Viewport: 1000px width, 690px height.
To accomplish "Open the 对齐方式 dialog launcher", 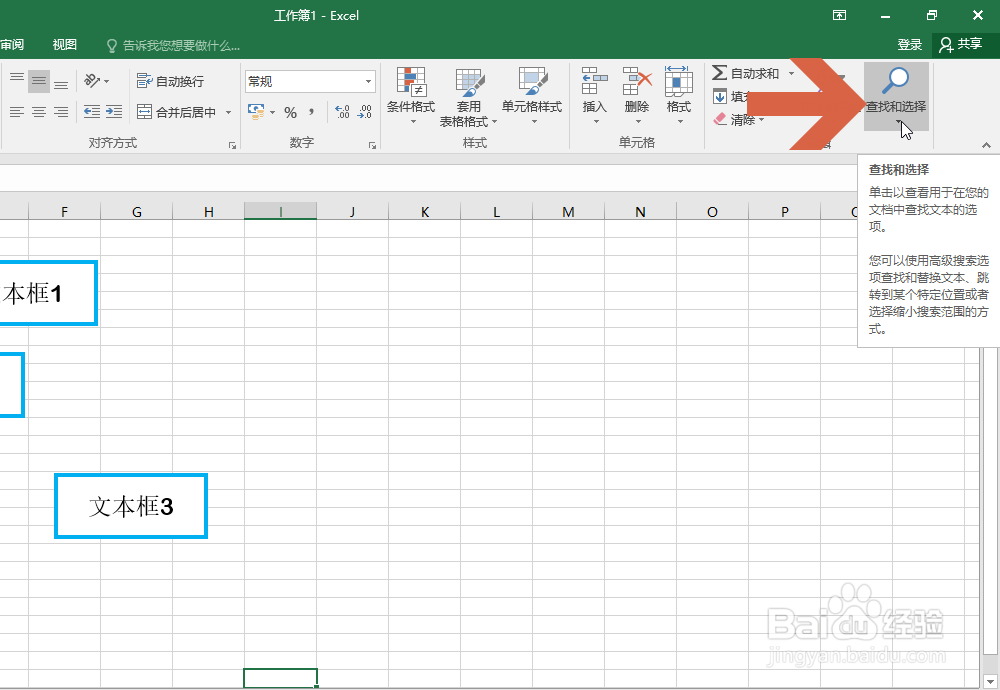I will pos(232,145).
